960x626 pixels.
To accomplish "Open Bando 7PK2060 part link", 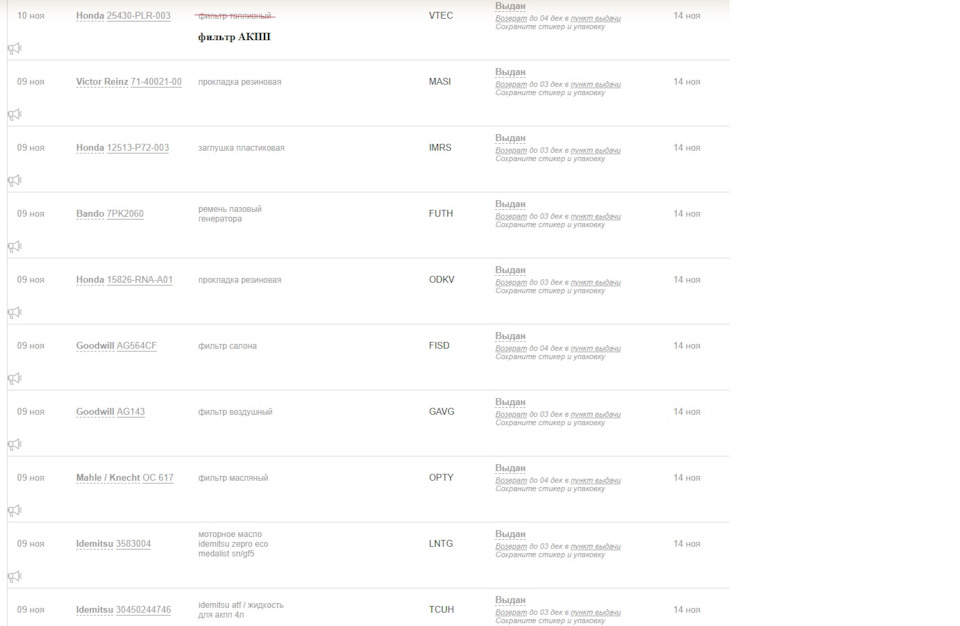I will (125, 214).
